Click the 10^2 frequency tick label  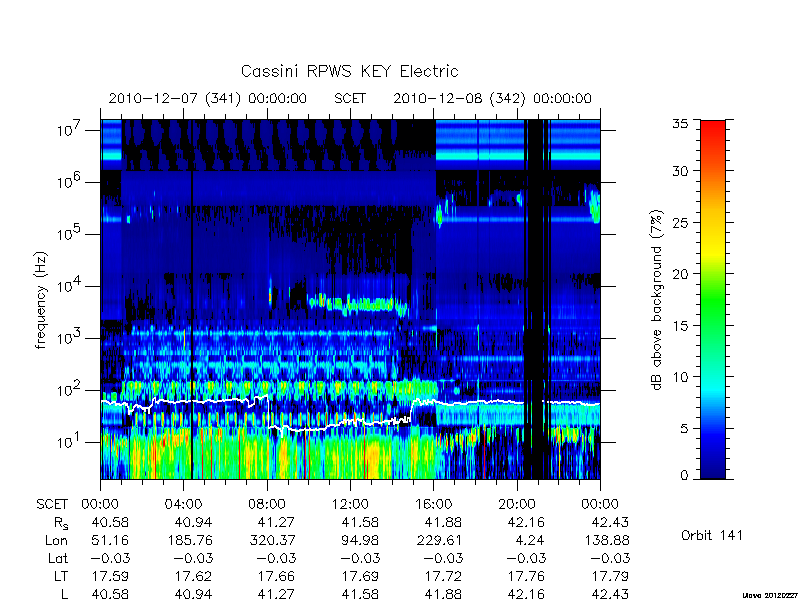[71, 390]
